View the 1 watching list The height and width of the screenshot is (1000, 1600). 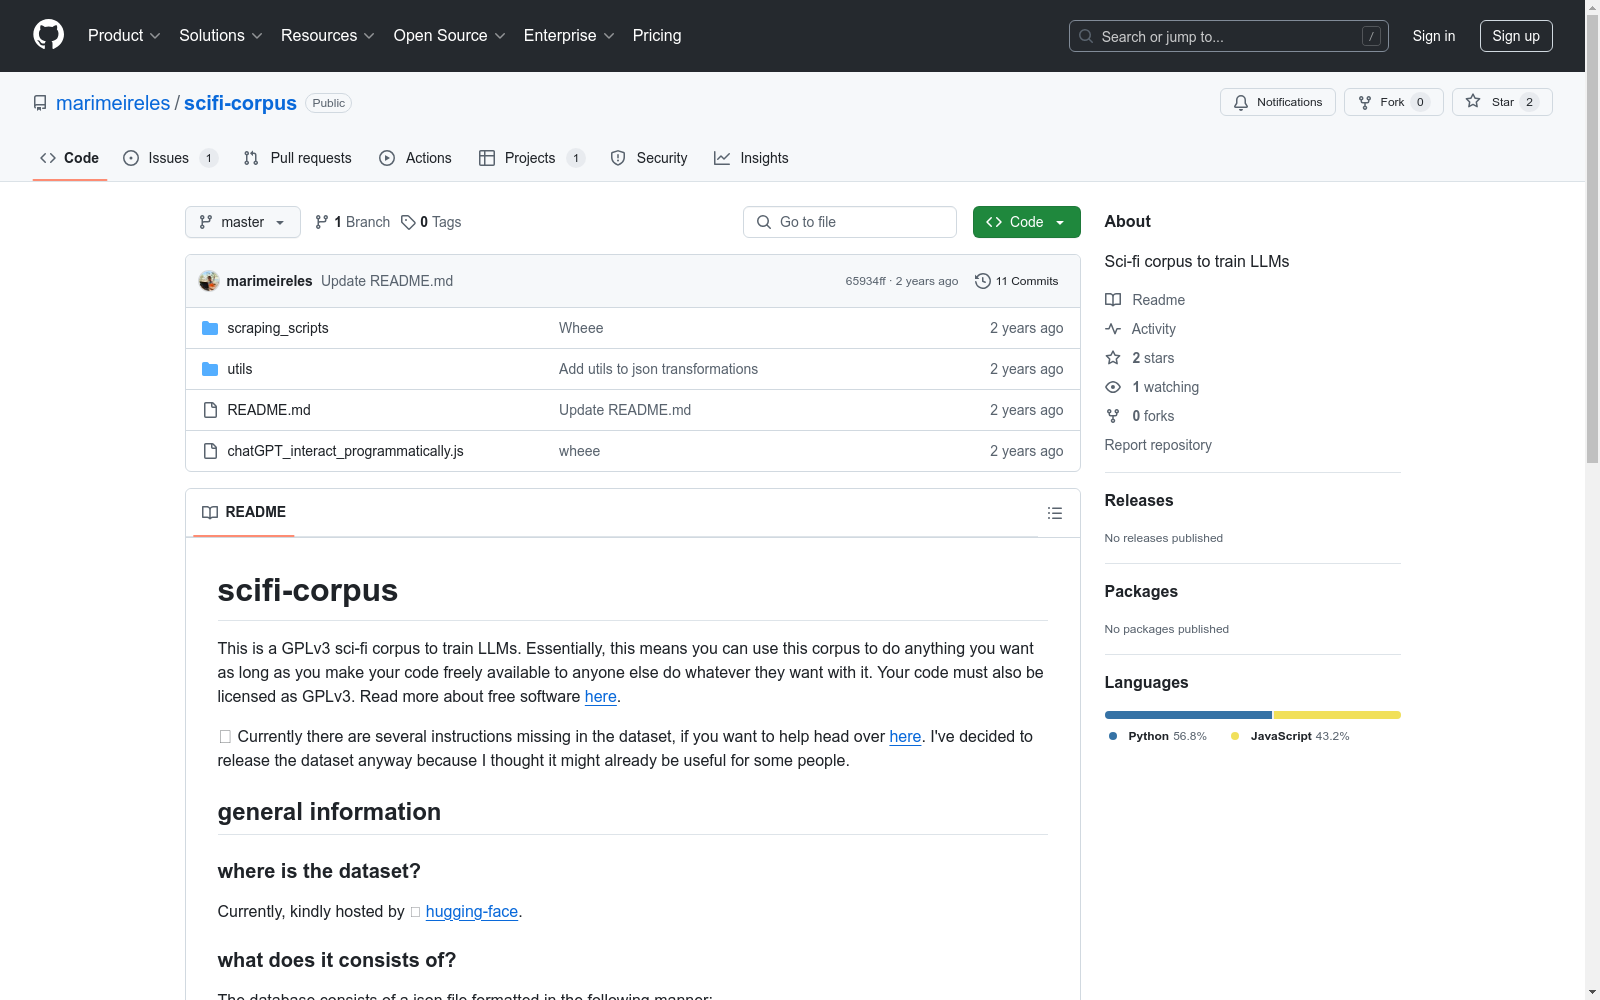pos(1152,387)
